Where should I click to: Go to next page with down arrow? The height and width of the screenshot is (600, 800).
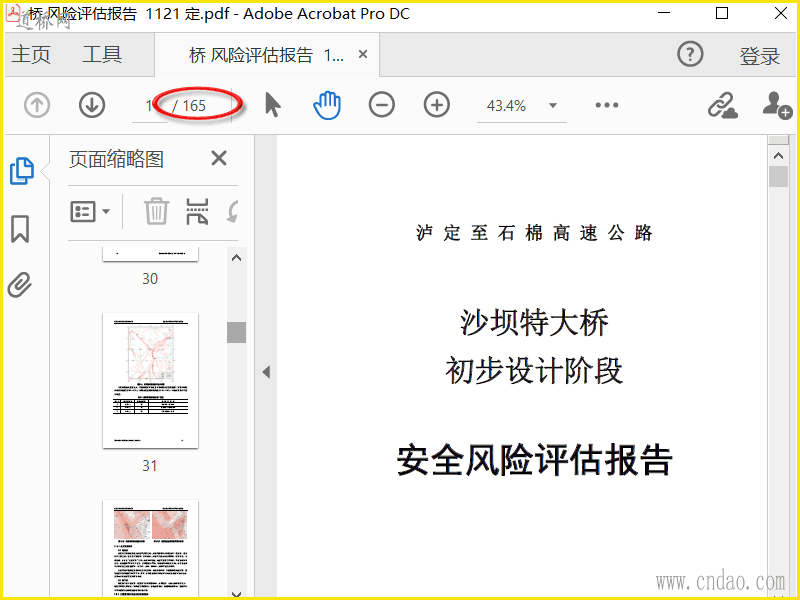click(x=92, y=105)
